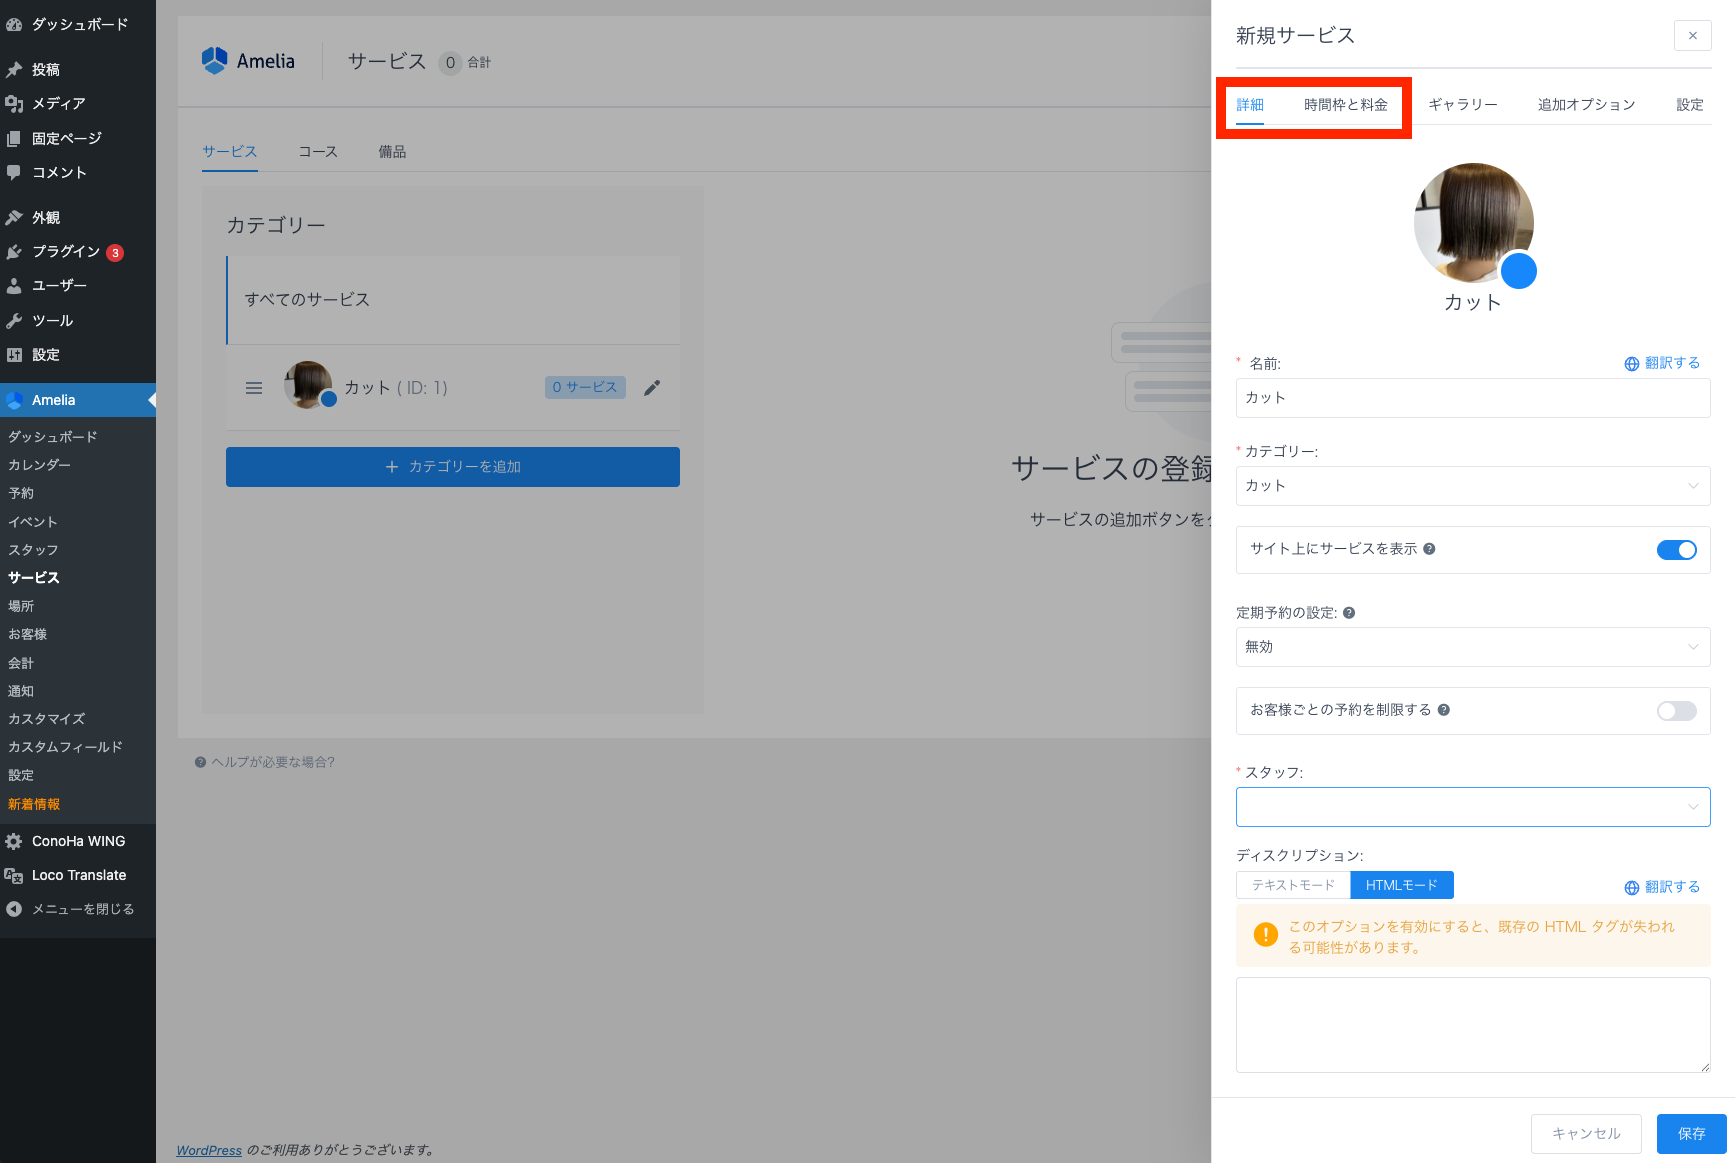Click the blue photo upload badge on avatar
The image size is (1735, 1163).
tap(1518, 271)
